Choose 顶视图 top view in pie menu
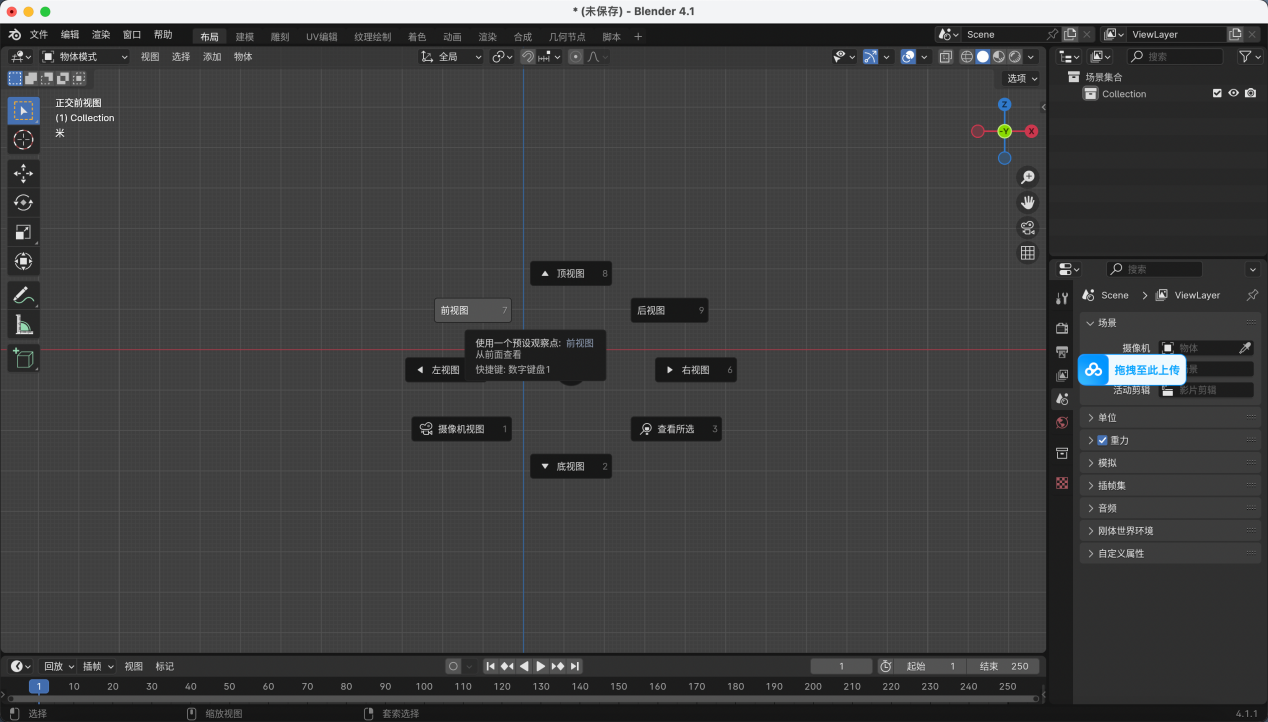Image resolution: width=1268 pixels, height=722 pixels. 571,273
